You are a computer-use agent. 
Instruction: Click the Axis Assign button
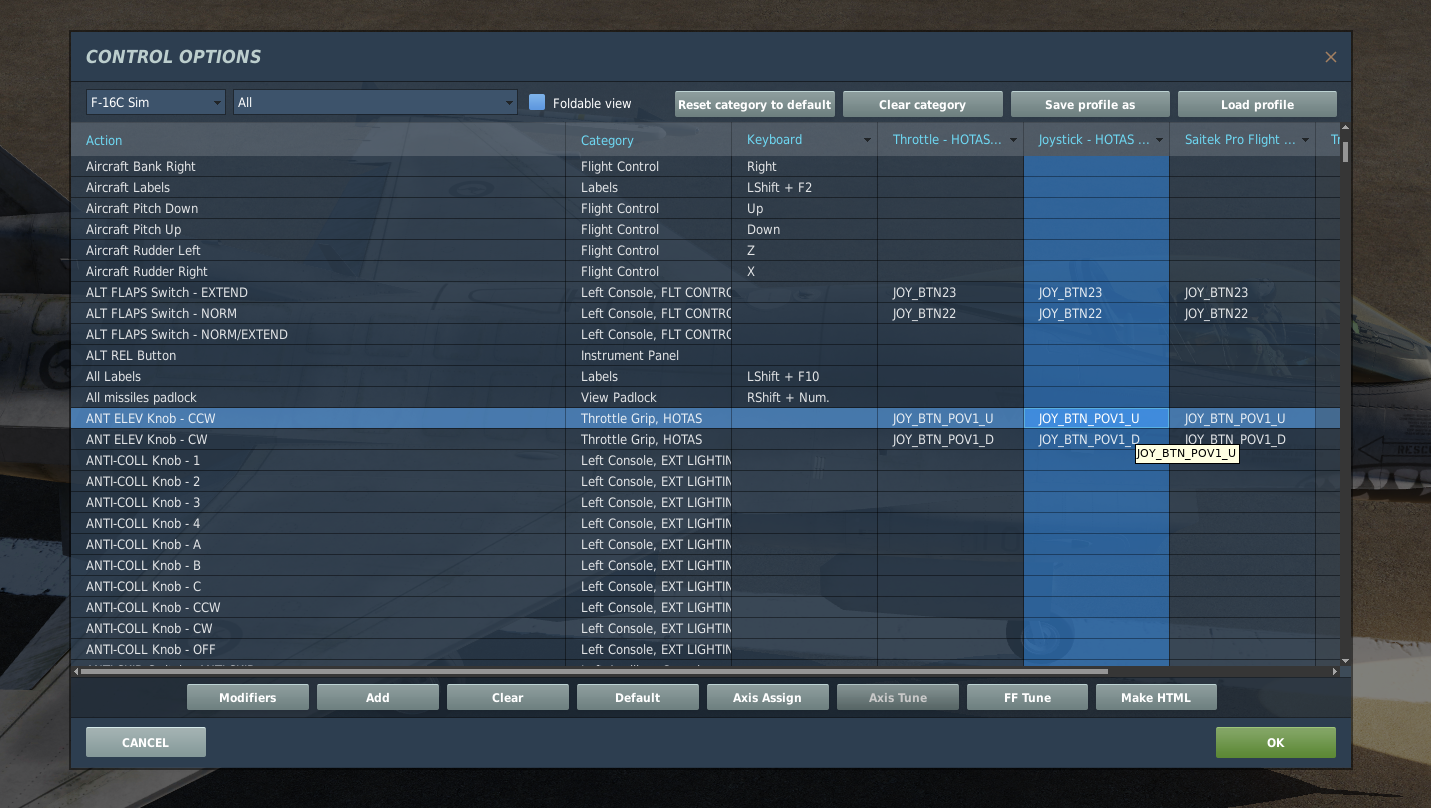point(767,697)
